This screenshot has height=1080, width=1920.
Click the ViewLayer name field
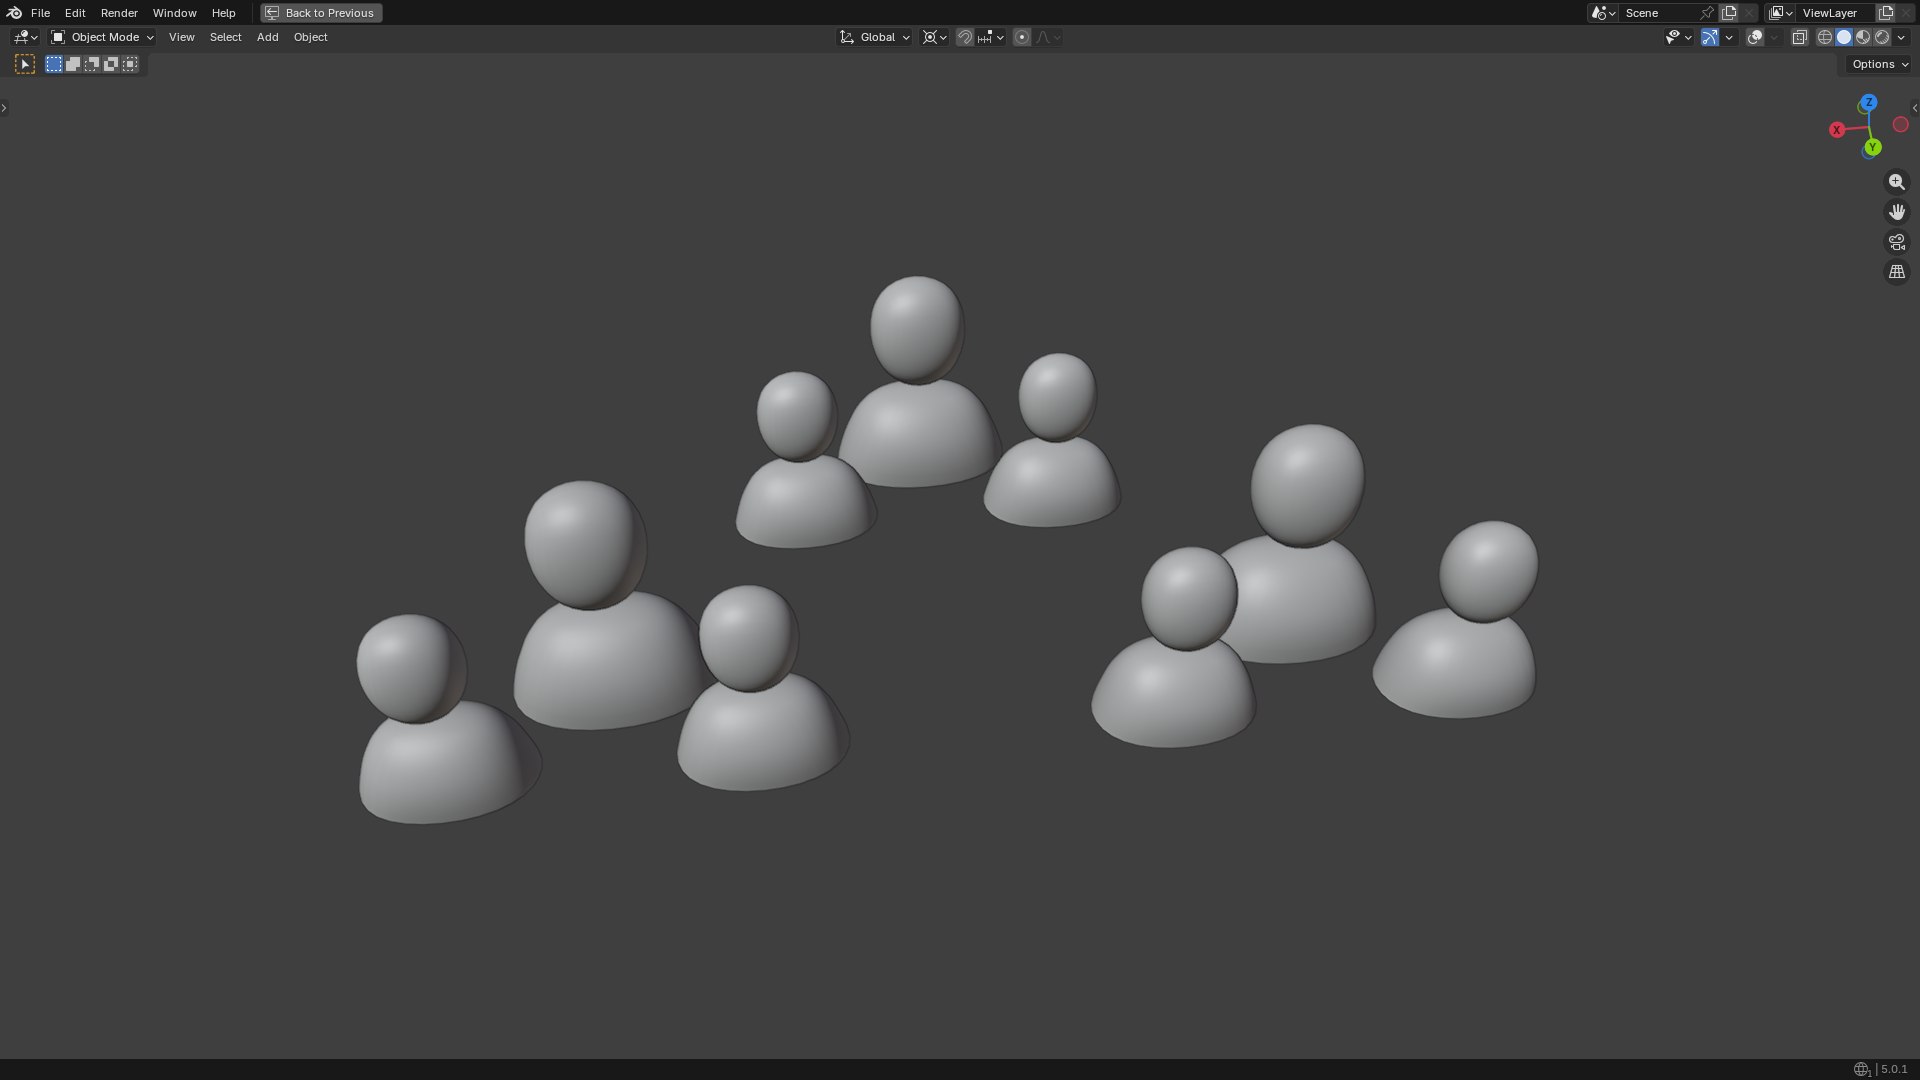(x=1836, y=13)
